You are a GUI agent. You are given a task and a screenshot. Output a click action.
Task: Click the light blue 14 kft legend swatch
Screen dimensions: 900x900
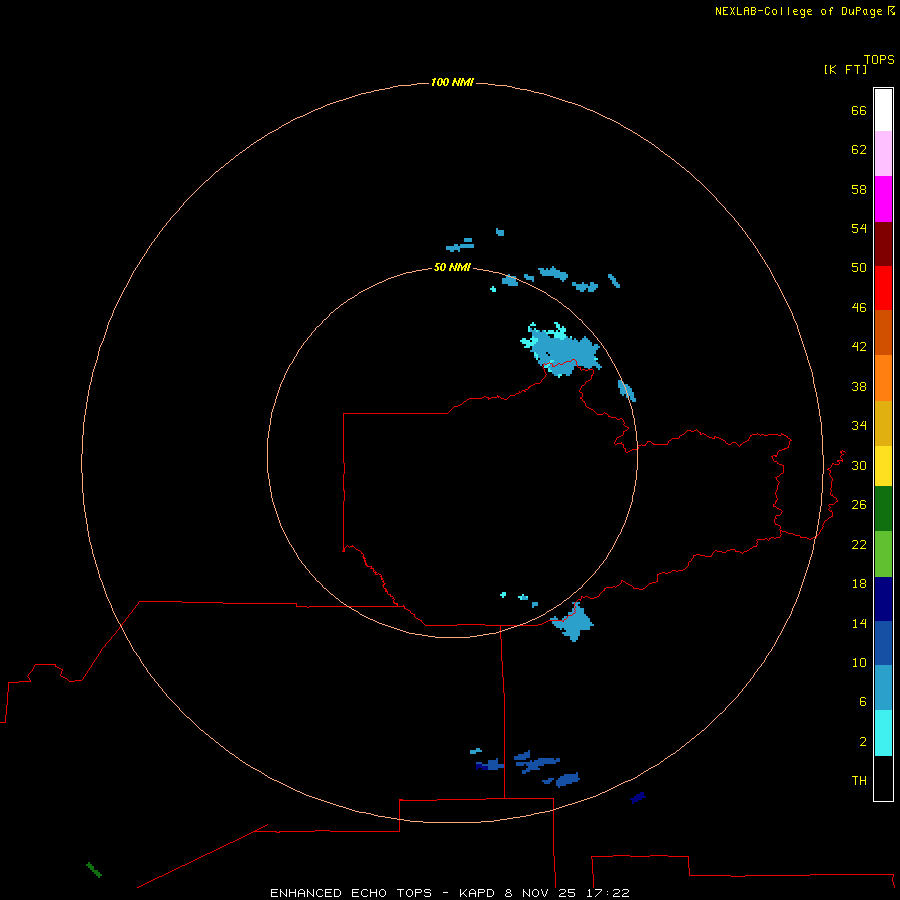883,688
